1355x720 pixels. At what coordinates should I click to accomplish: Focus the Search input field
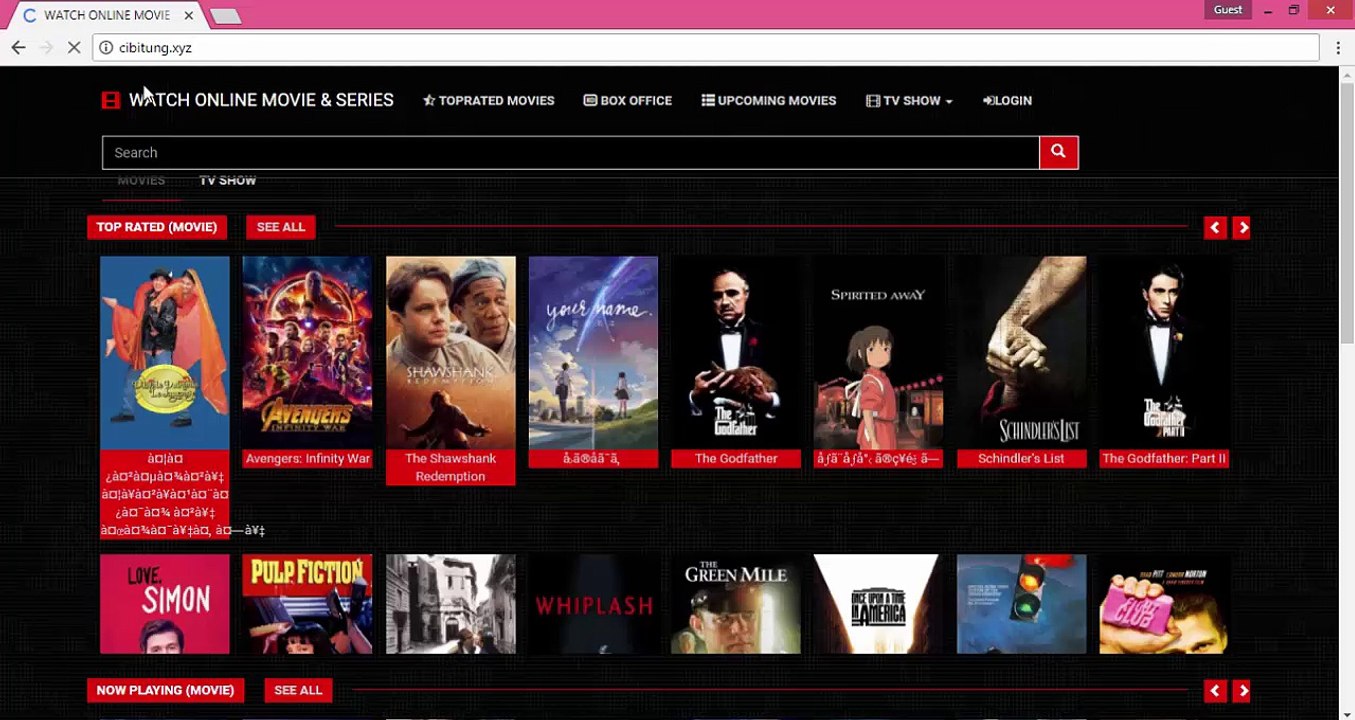tap(570, 152)
